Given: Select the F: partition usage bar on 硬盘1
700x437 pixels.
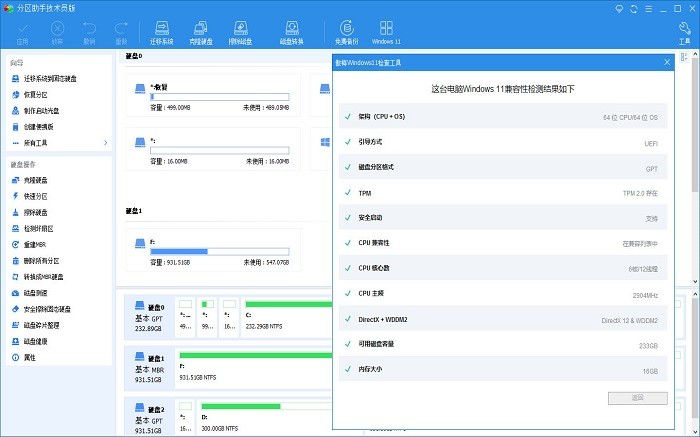Looking at the screenshot, I should coord(220,250).
